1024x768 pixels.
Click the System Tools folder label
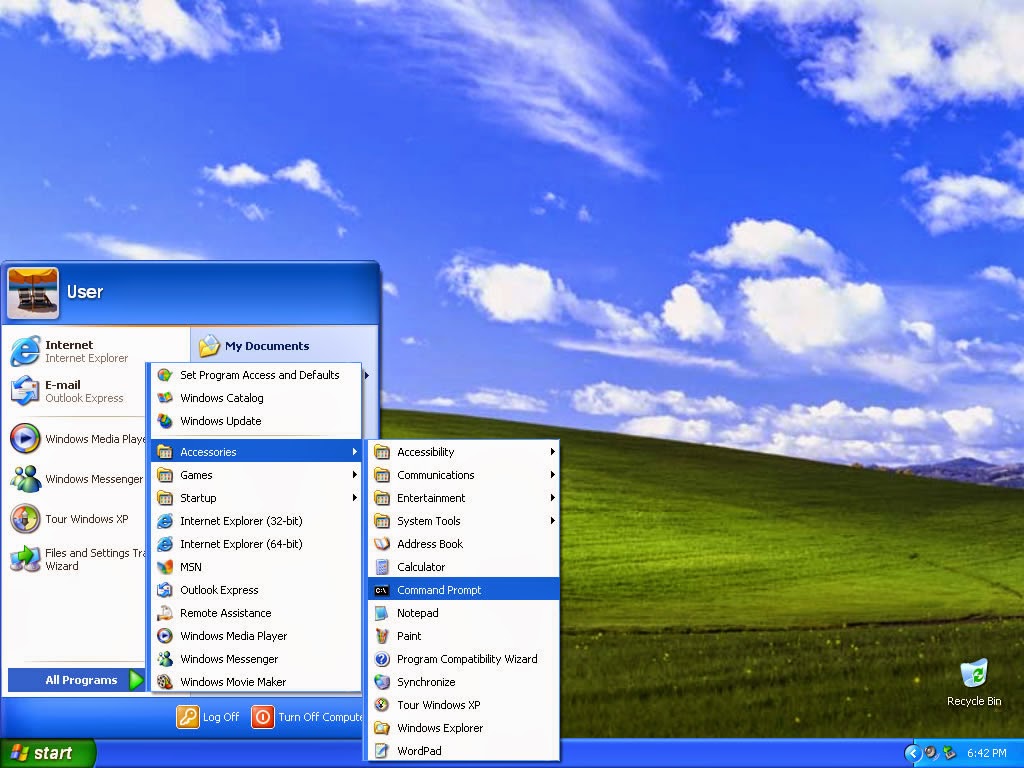(428, 521)
